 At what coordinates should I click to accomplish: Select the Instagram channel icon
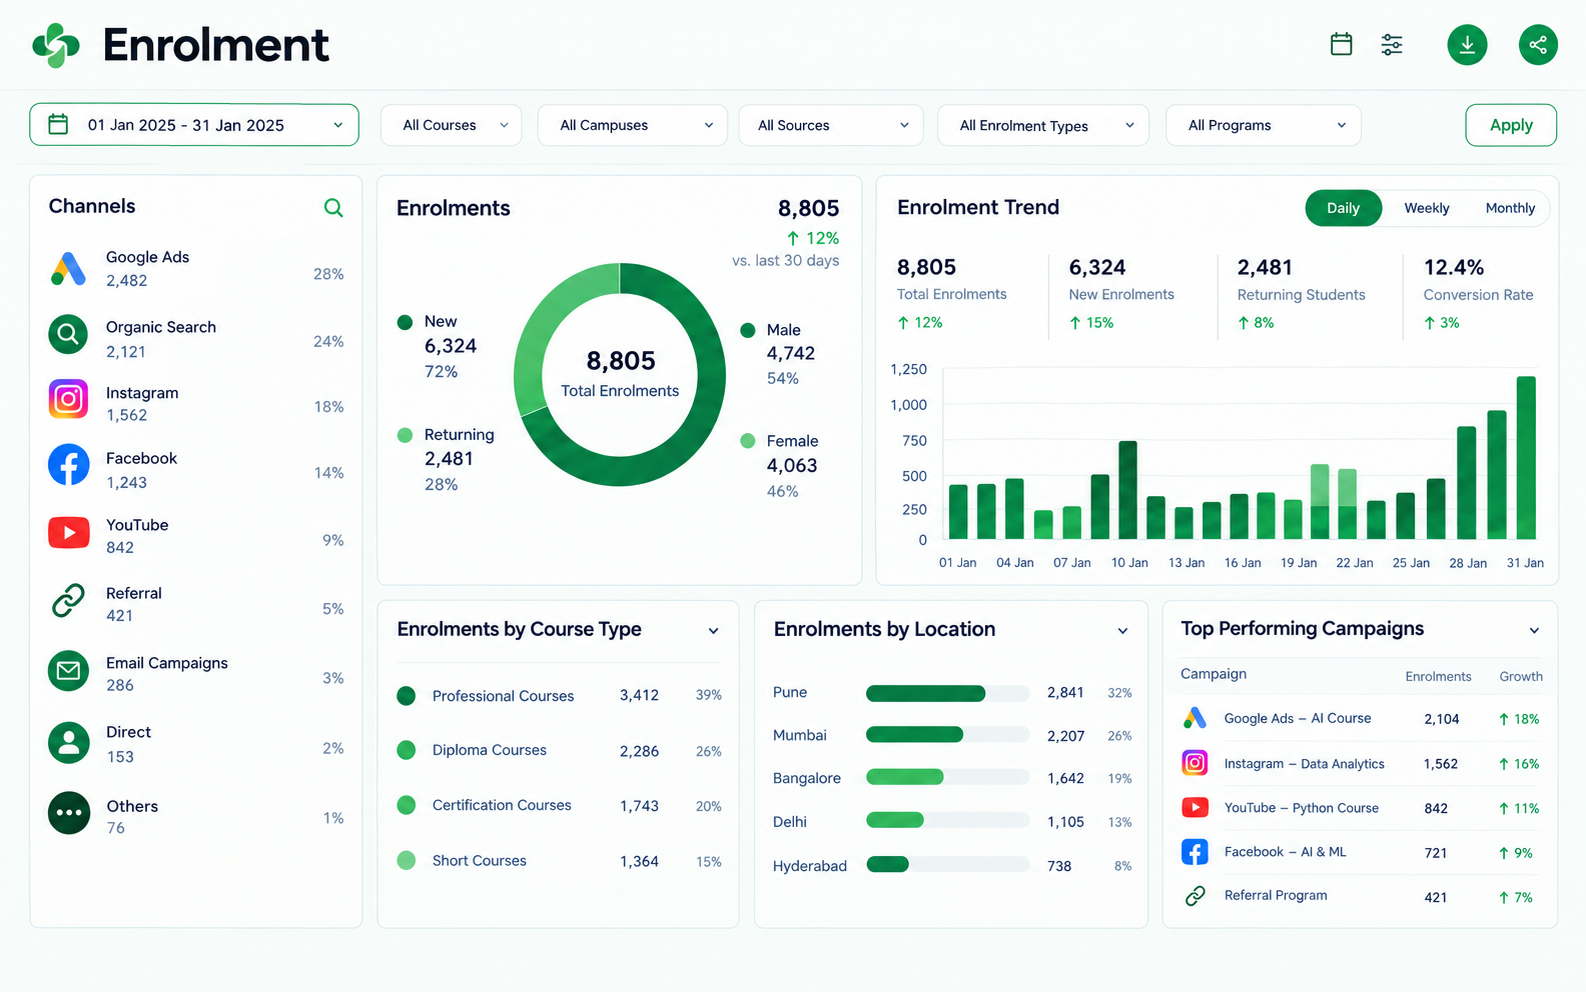pyautogui.click(x=69, y=400)
